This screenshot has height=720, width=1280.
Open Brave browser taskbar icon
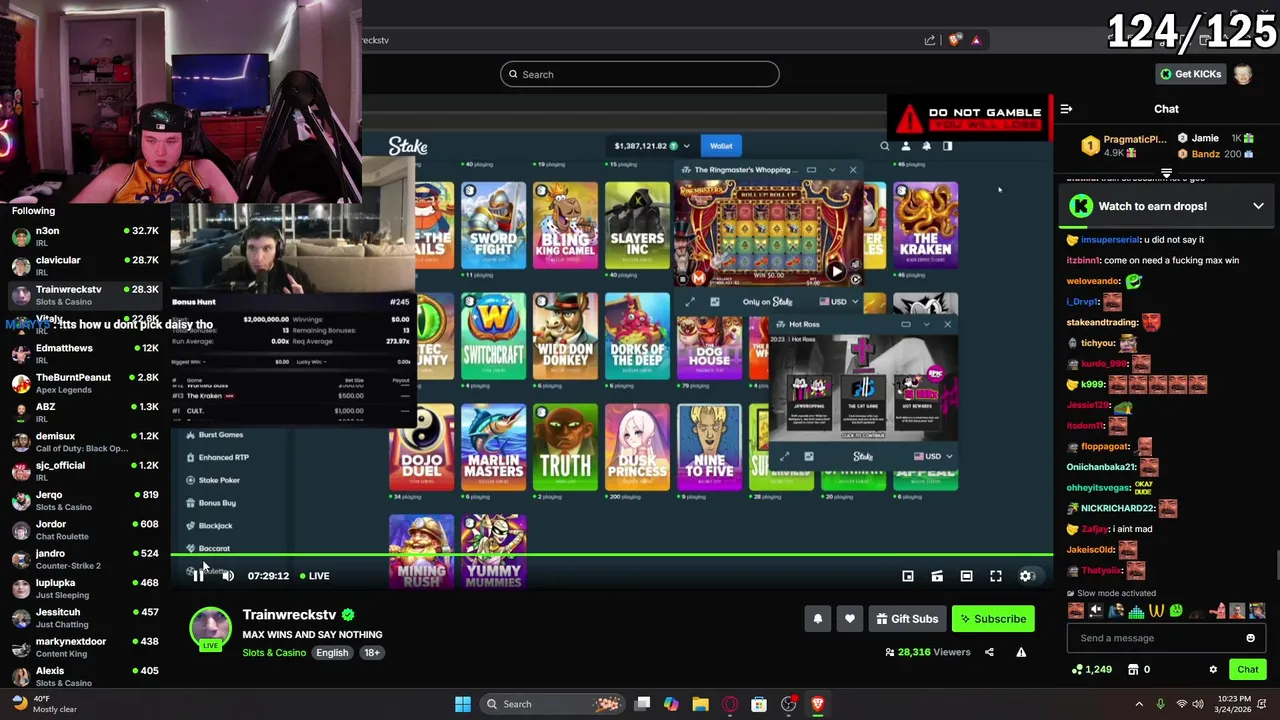click(817, 704)
